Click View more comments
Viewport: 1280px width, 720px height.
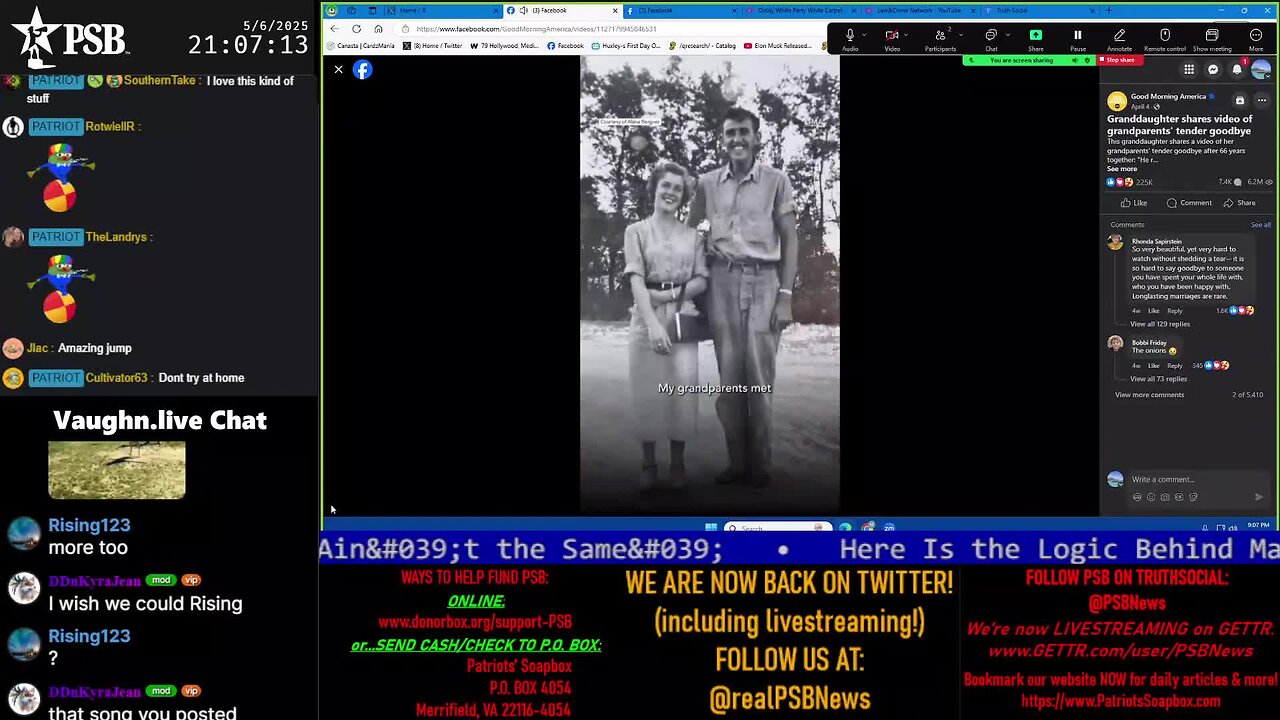coord(1149,395)
